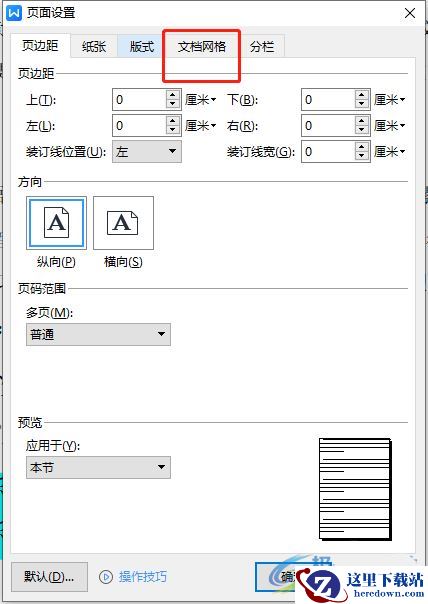Click the play icon beside 操作技巧
Viewport: 428px width, 604px height.
pyautogui.click(x=106, y=577)
